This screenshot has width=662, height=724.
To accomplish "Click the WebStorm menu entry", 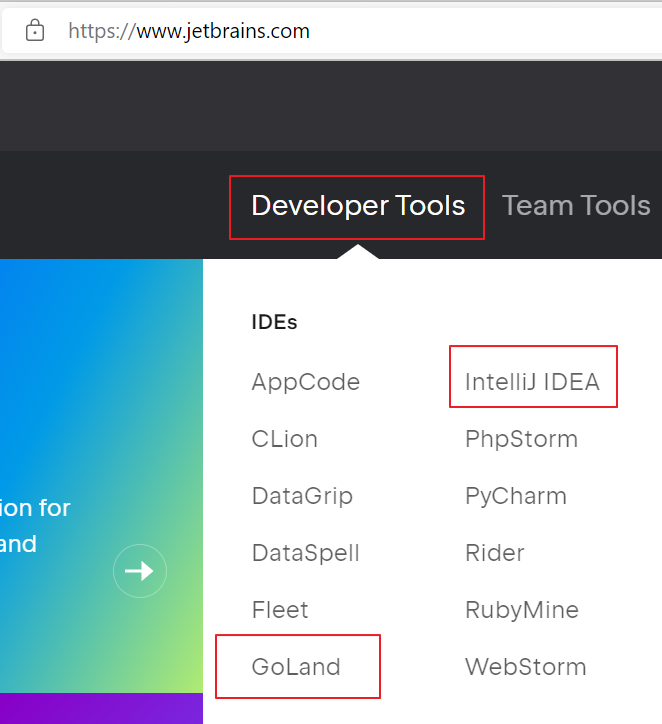I will [525, 667].
